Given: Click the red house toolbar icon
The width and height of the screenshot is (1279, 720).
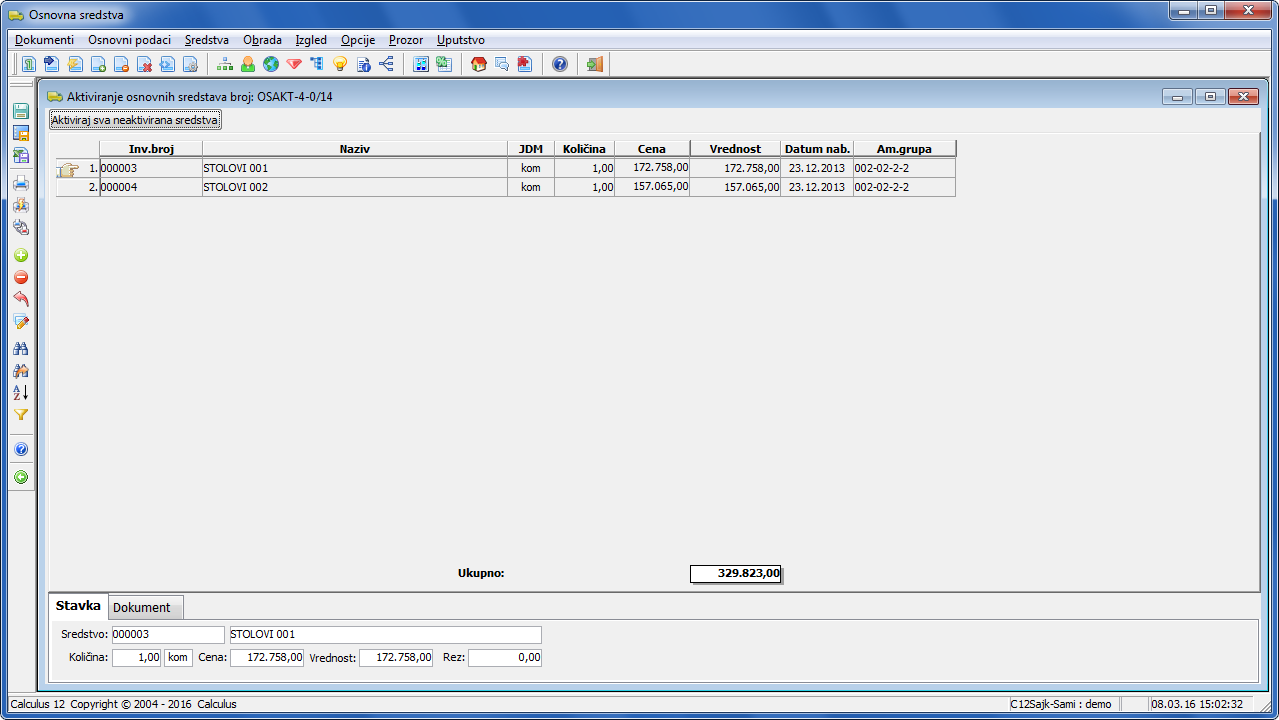Looking at the screenshot, I should 479,64.
